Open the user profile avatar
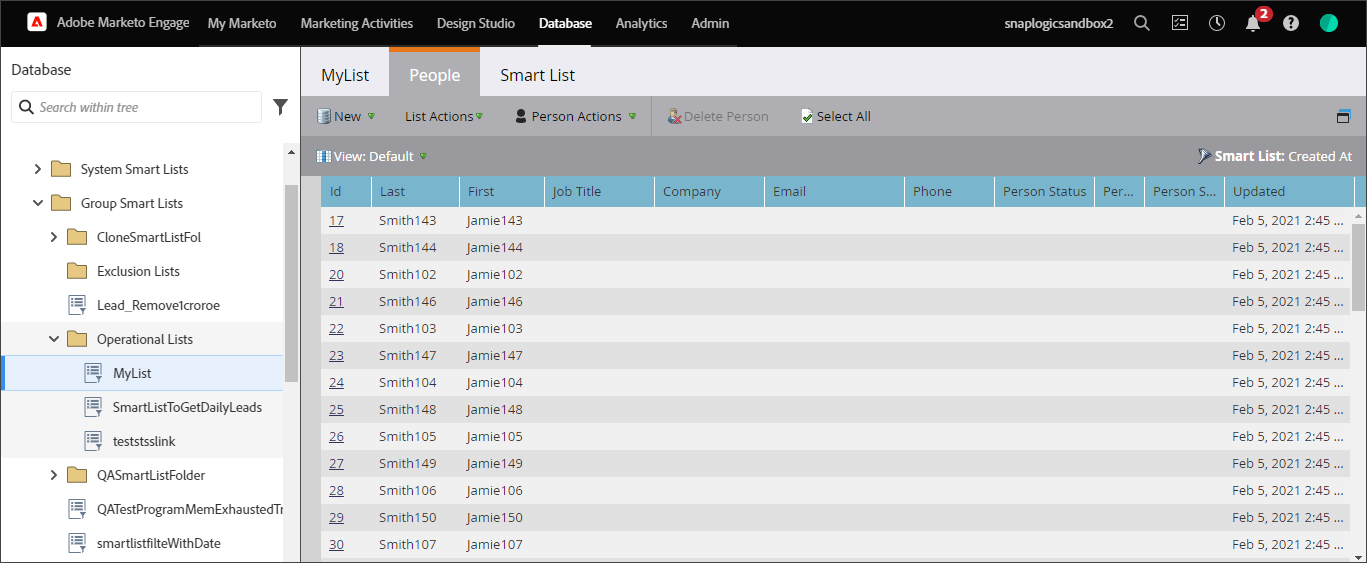1367x563 pixels. tap(1329, 23)
